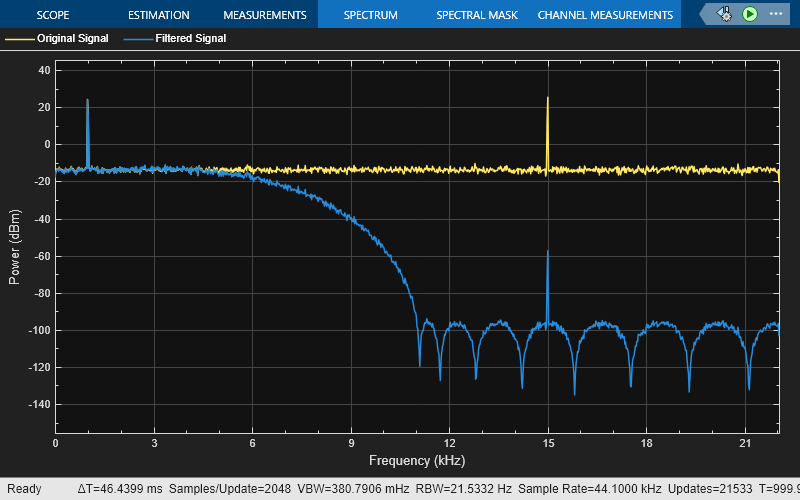Open the three-dots more options menu
The height and width of the screenshot is (500, 800).
coord(778,14)
